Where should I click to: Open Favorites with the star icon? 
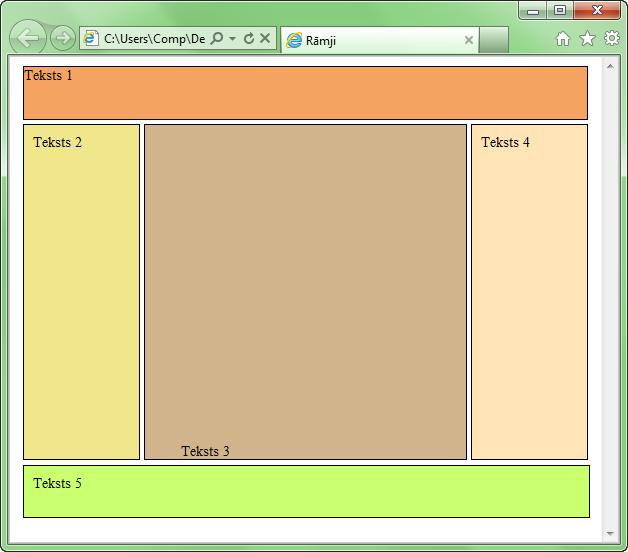click(587, 39)
